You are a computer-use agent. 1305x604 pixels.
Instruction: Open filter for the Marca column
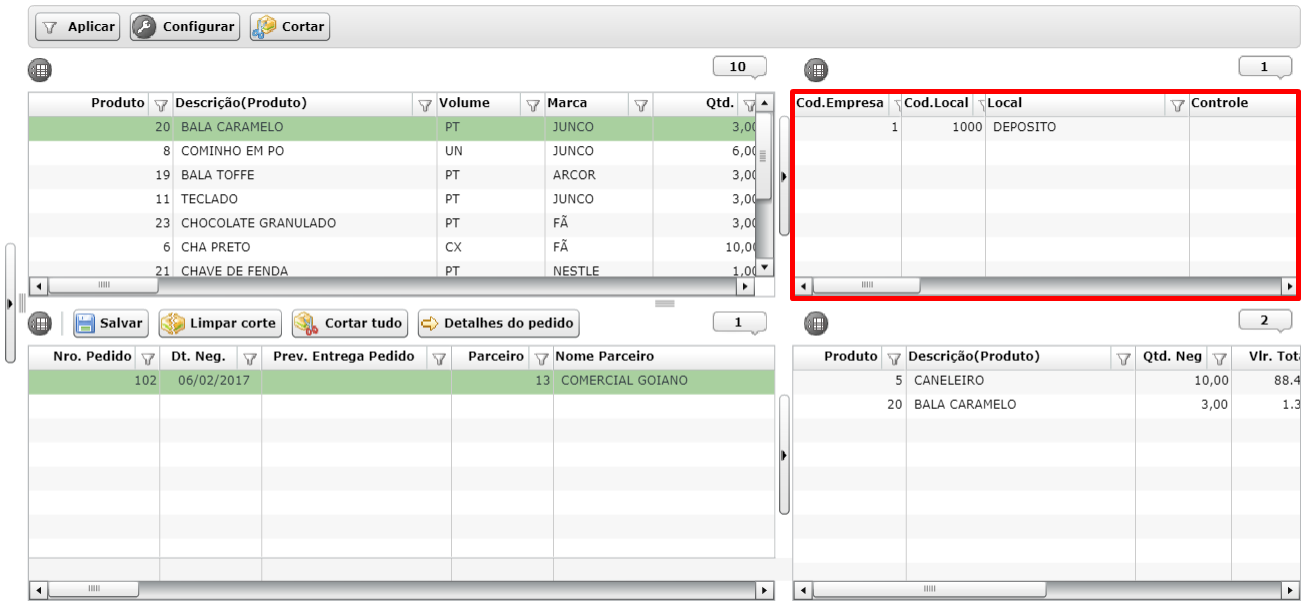coord(641,104)
